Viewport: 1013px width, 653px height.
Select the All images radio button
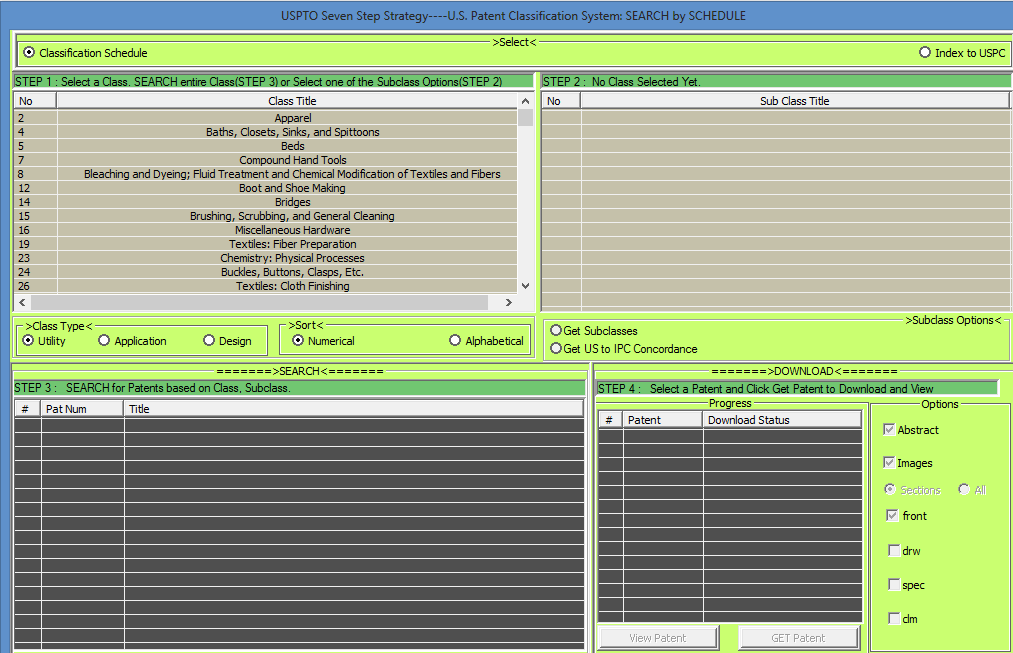pyautogui.click(x=964, y=489)
